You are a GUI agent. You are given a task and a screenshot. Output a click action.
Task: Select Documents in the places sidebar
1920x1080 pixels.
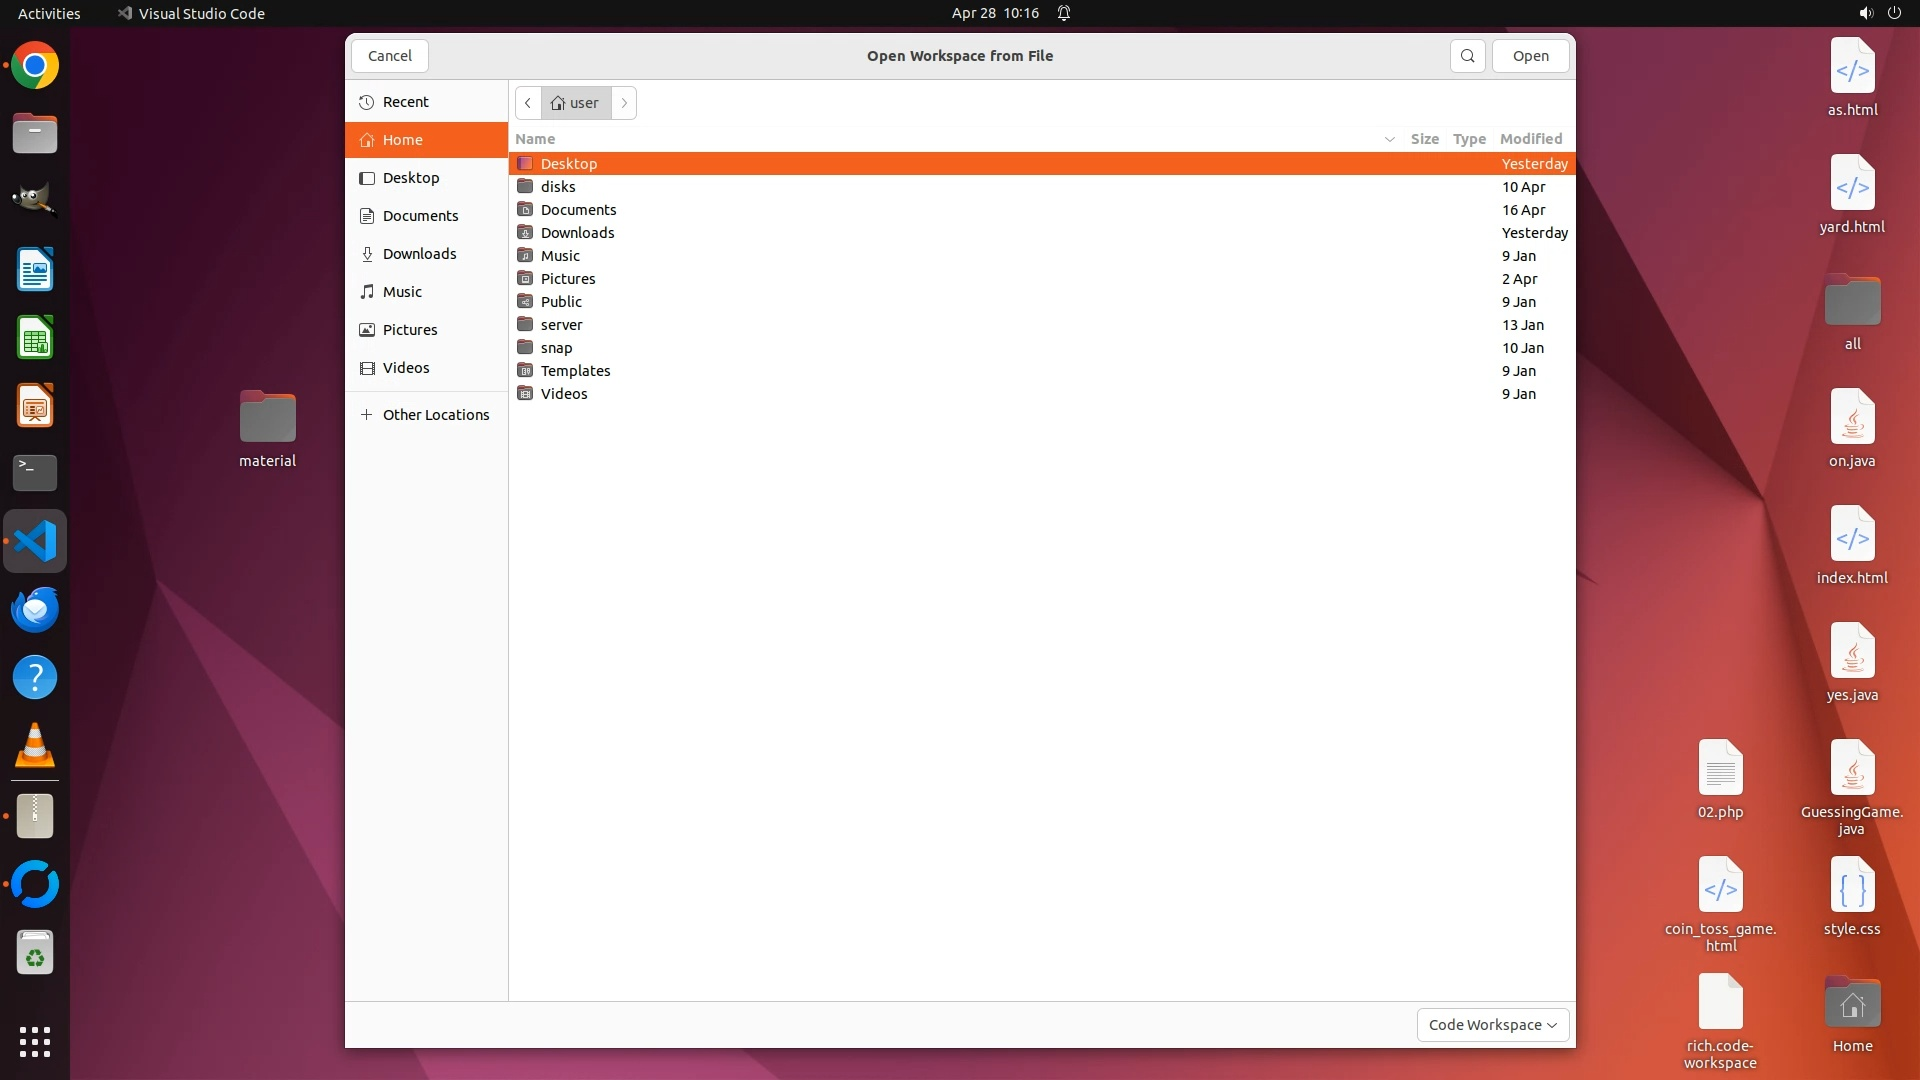click(420, 216)
